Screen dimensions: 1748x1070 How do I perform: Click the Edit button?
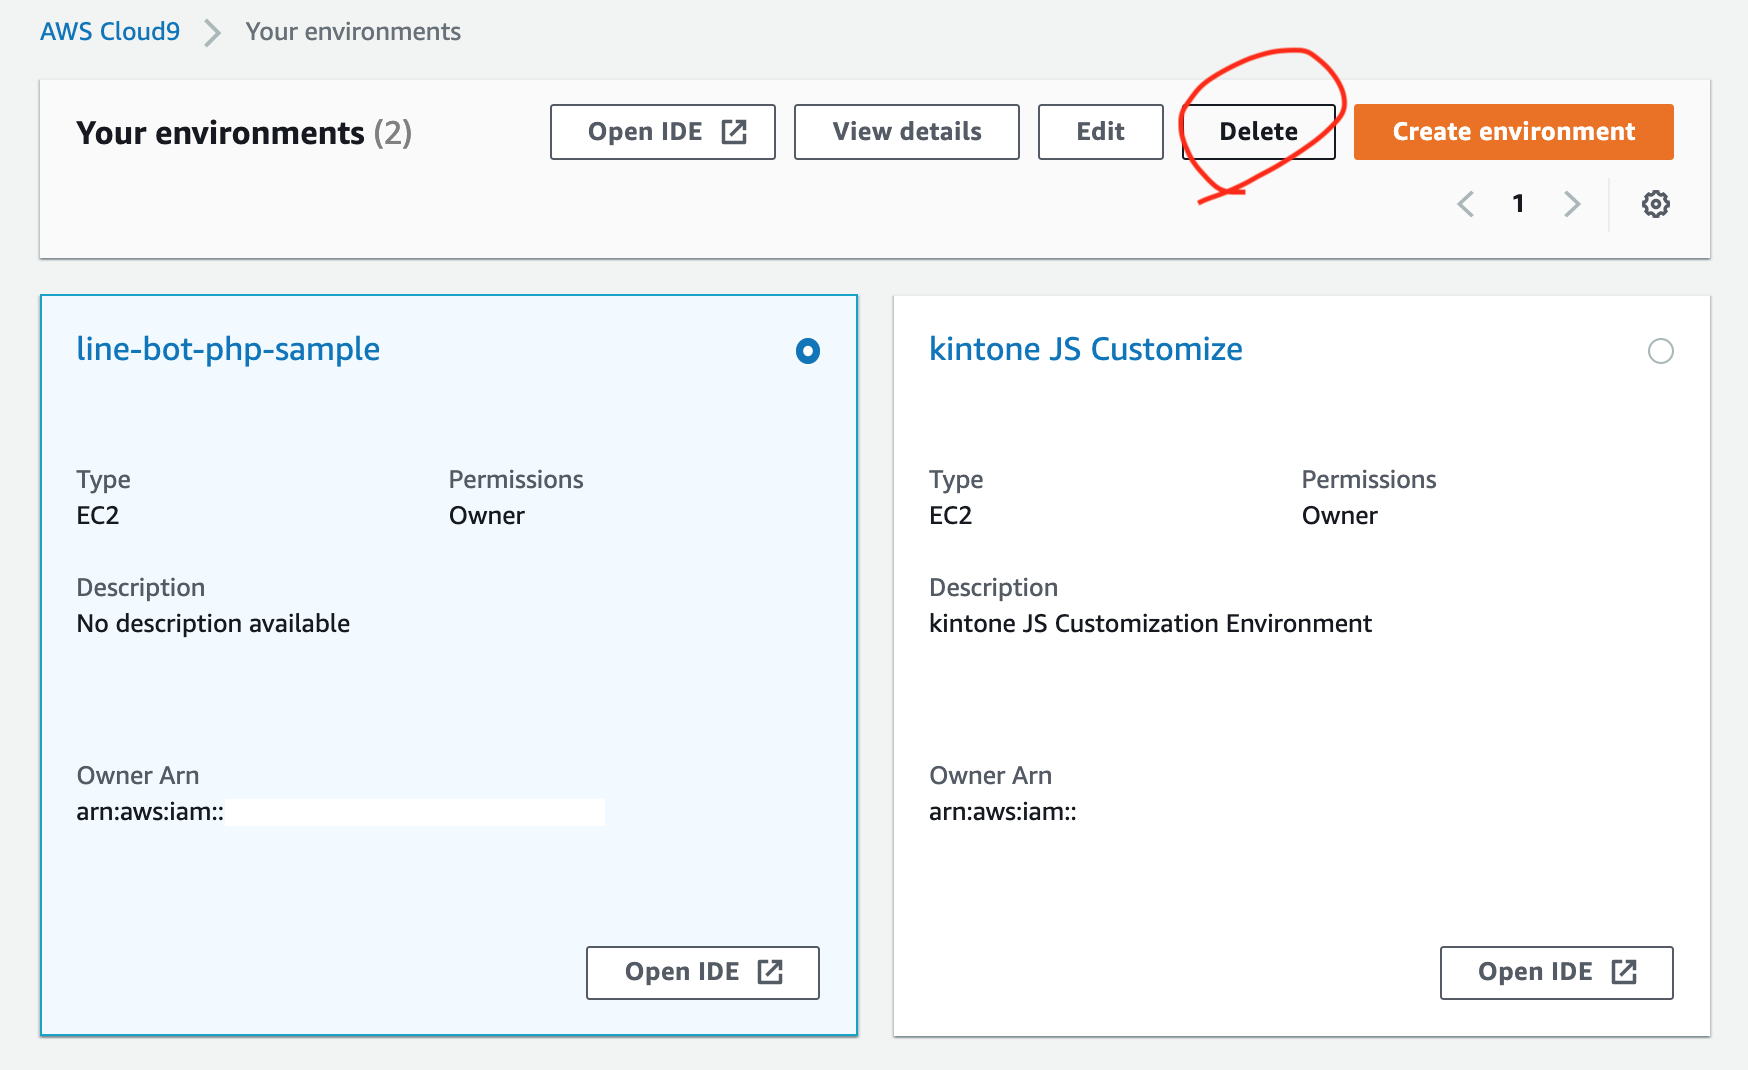tap(1101, 132)
